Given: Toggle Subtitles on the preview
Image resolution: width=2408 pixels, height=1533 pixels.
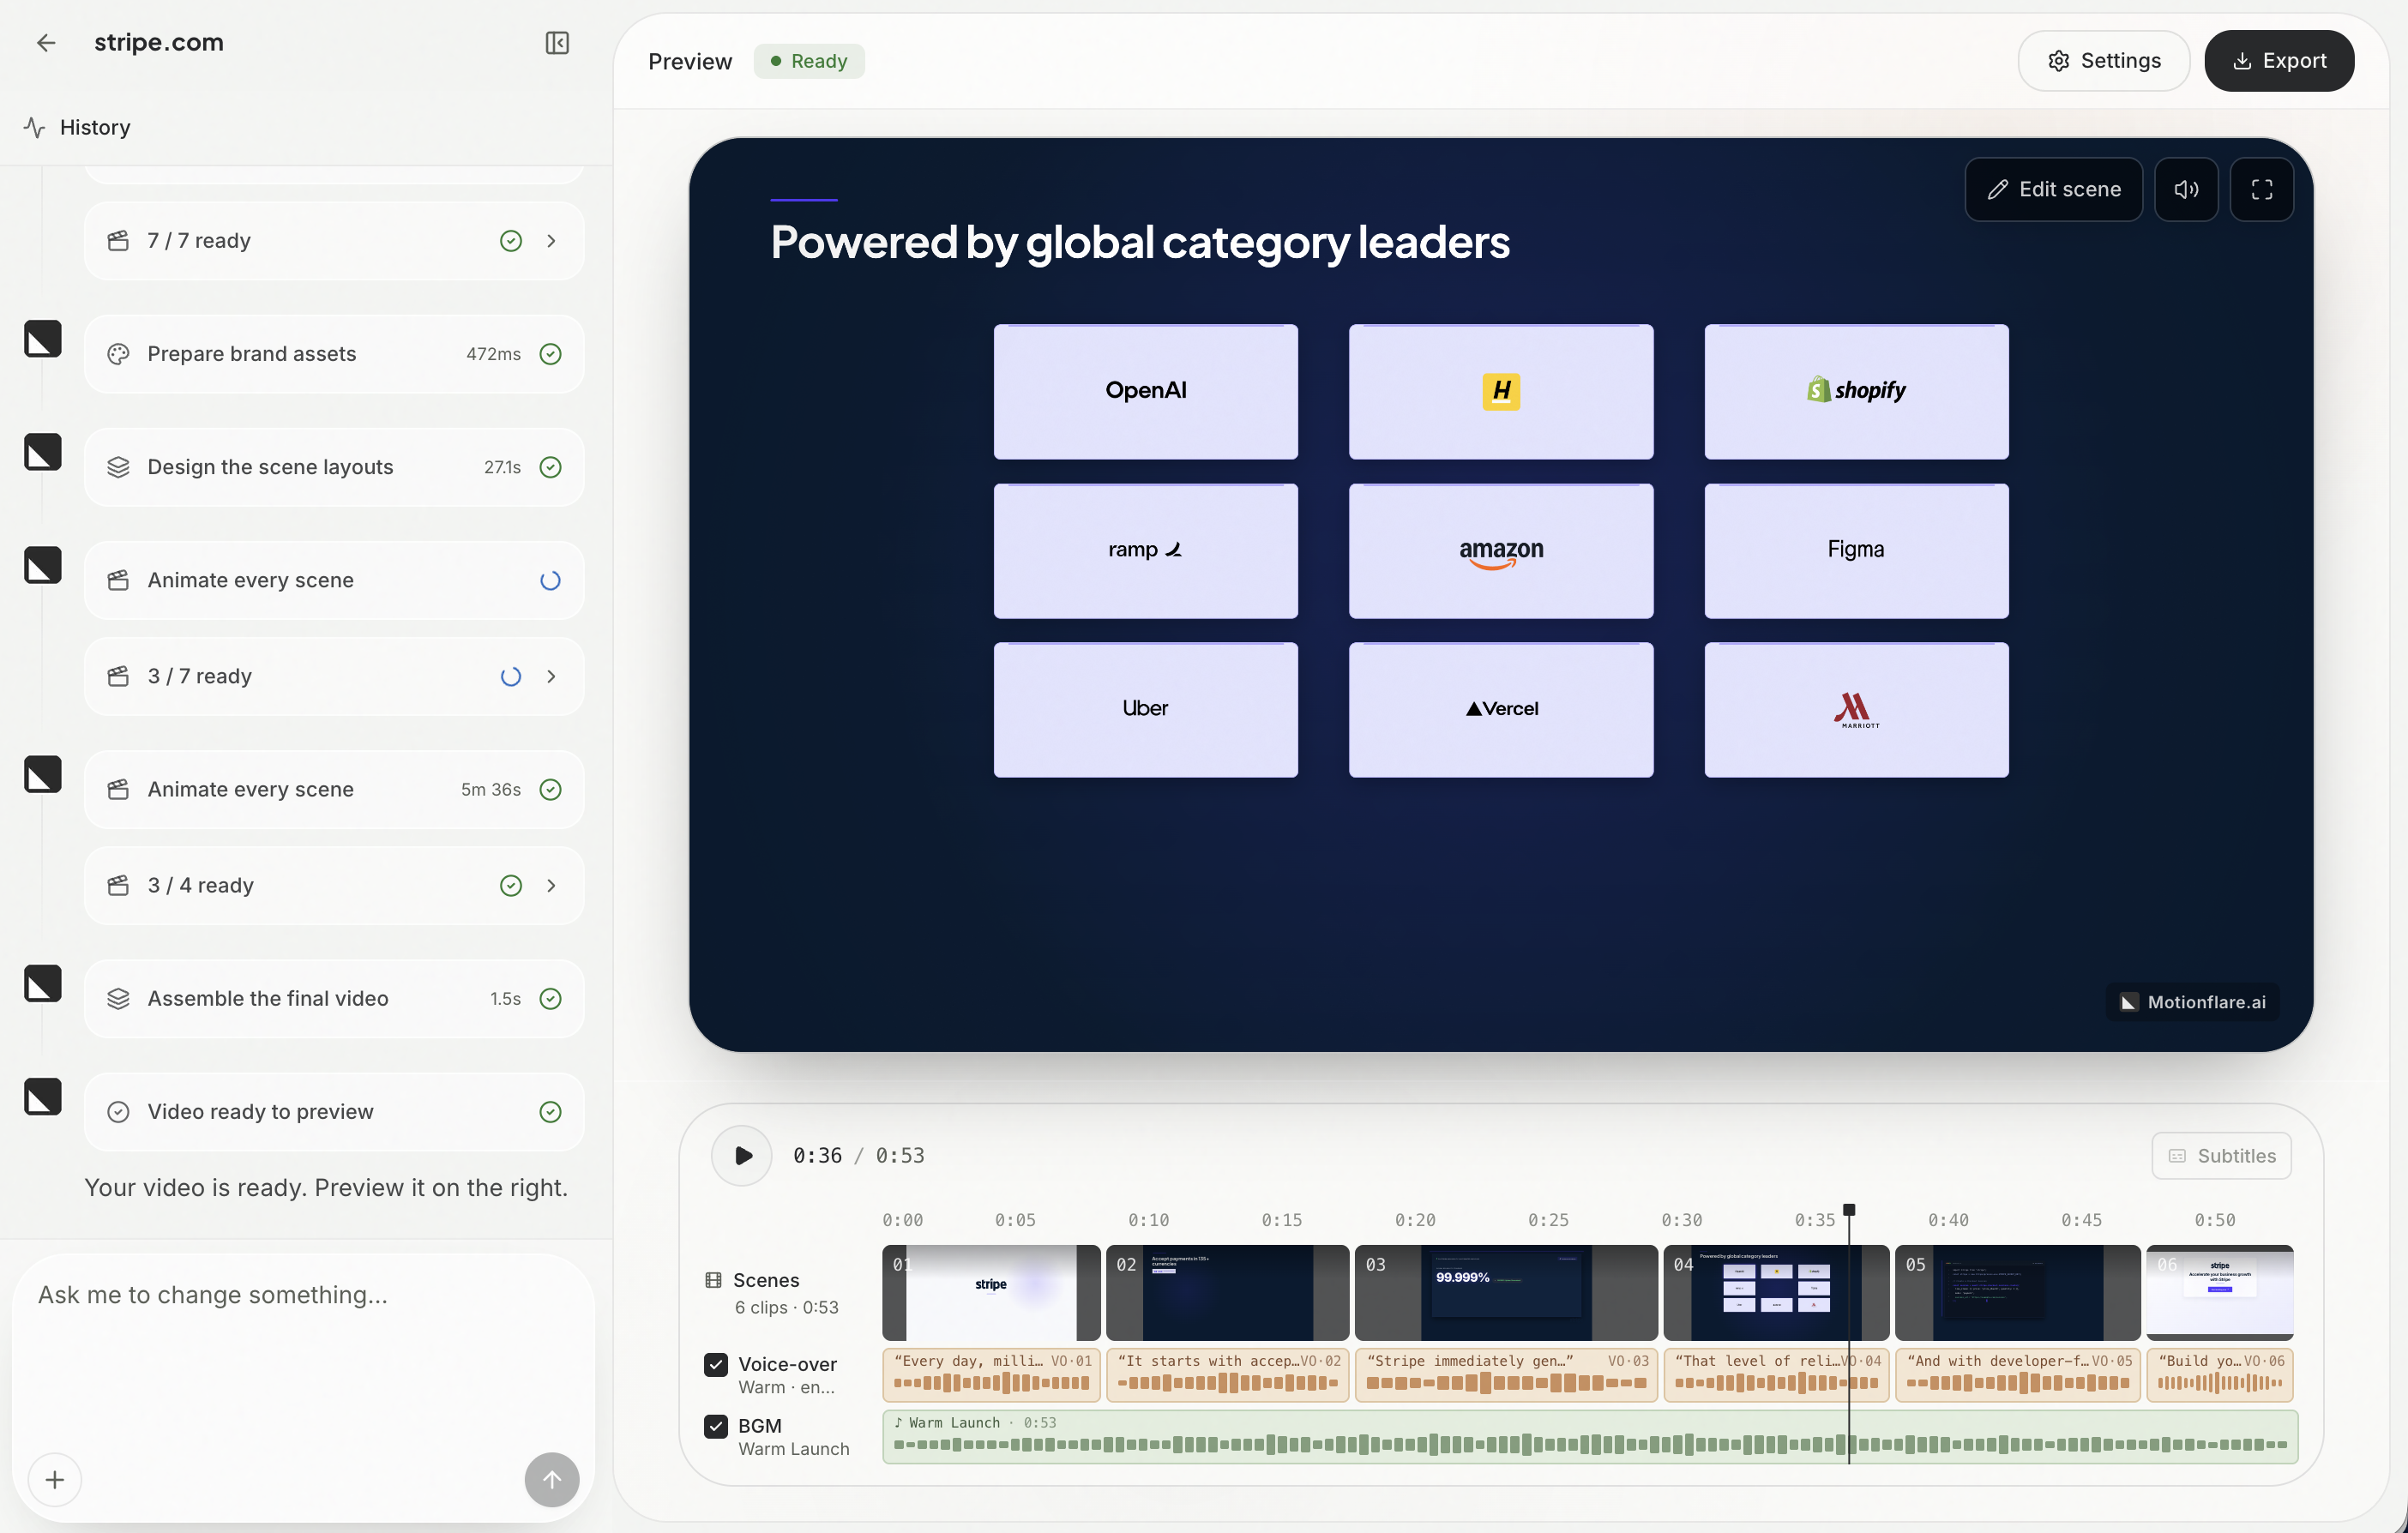Looking at the screenshot, I should 2222,1156.
